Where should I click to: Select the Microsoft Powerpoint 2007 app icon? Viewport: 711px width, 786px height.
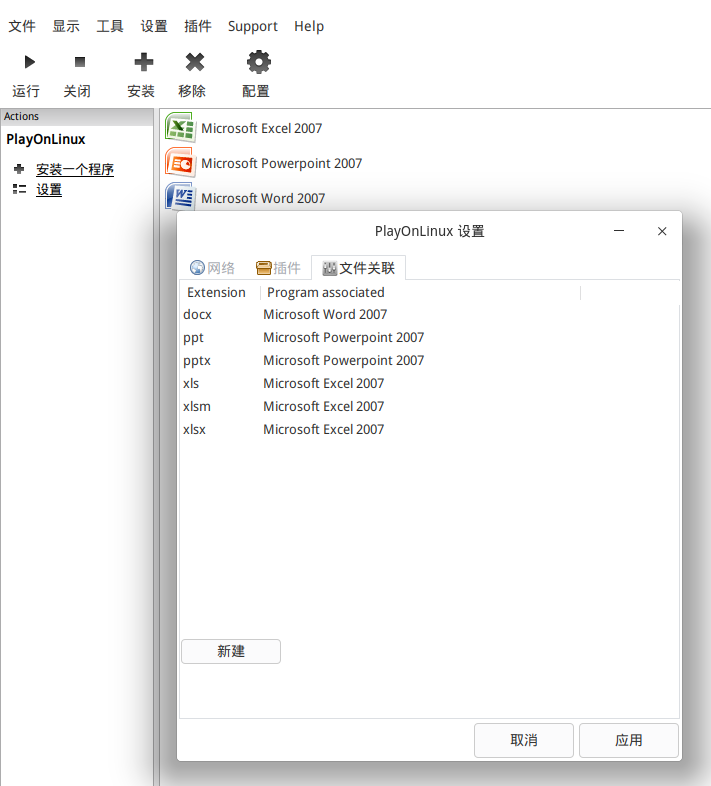click(180, 163)
